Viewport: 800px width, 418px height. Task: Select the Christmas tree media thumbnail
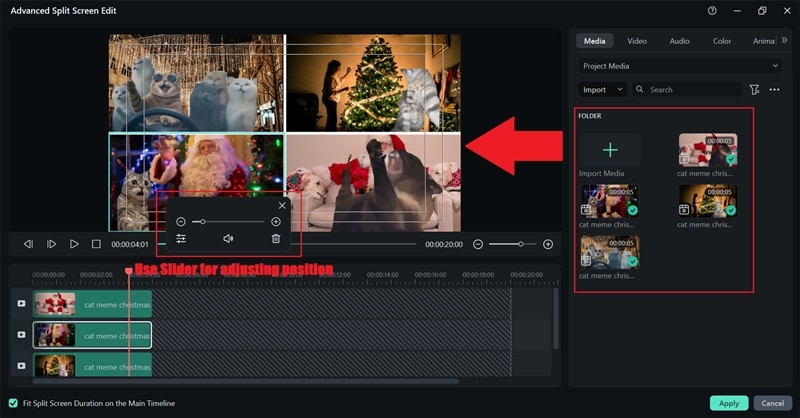tap(708, 201)
